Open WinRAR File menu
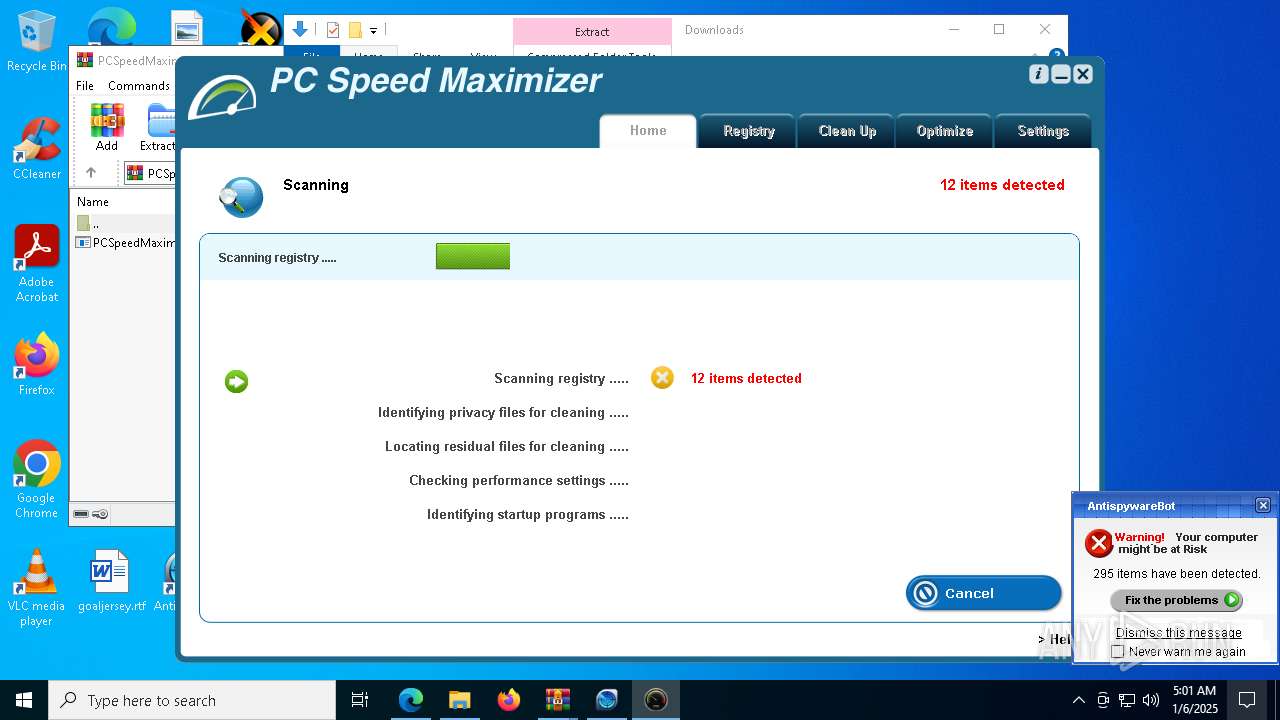 click(85, 86)
